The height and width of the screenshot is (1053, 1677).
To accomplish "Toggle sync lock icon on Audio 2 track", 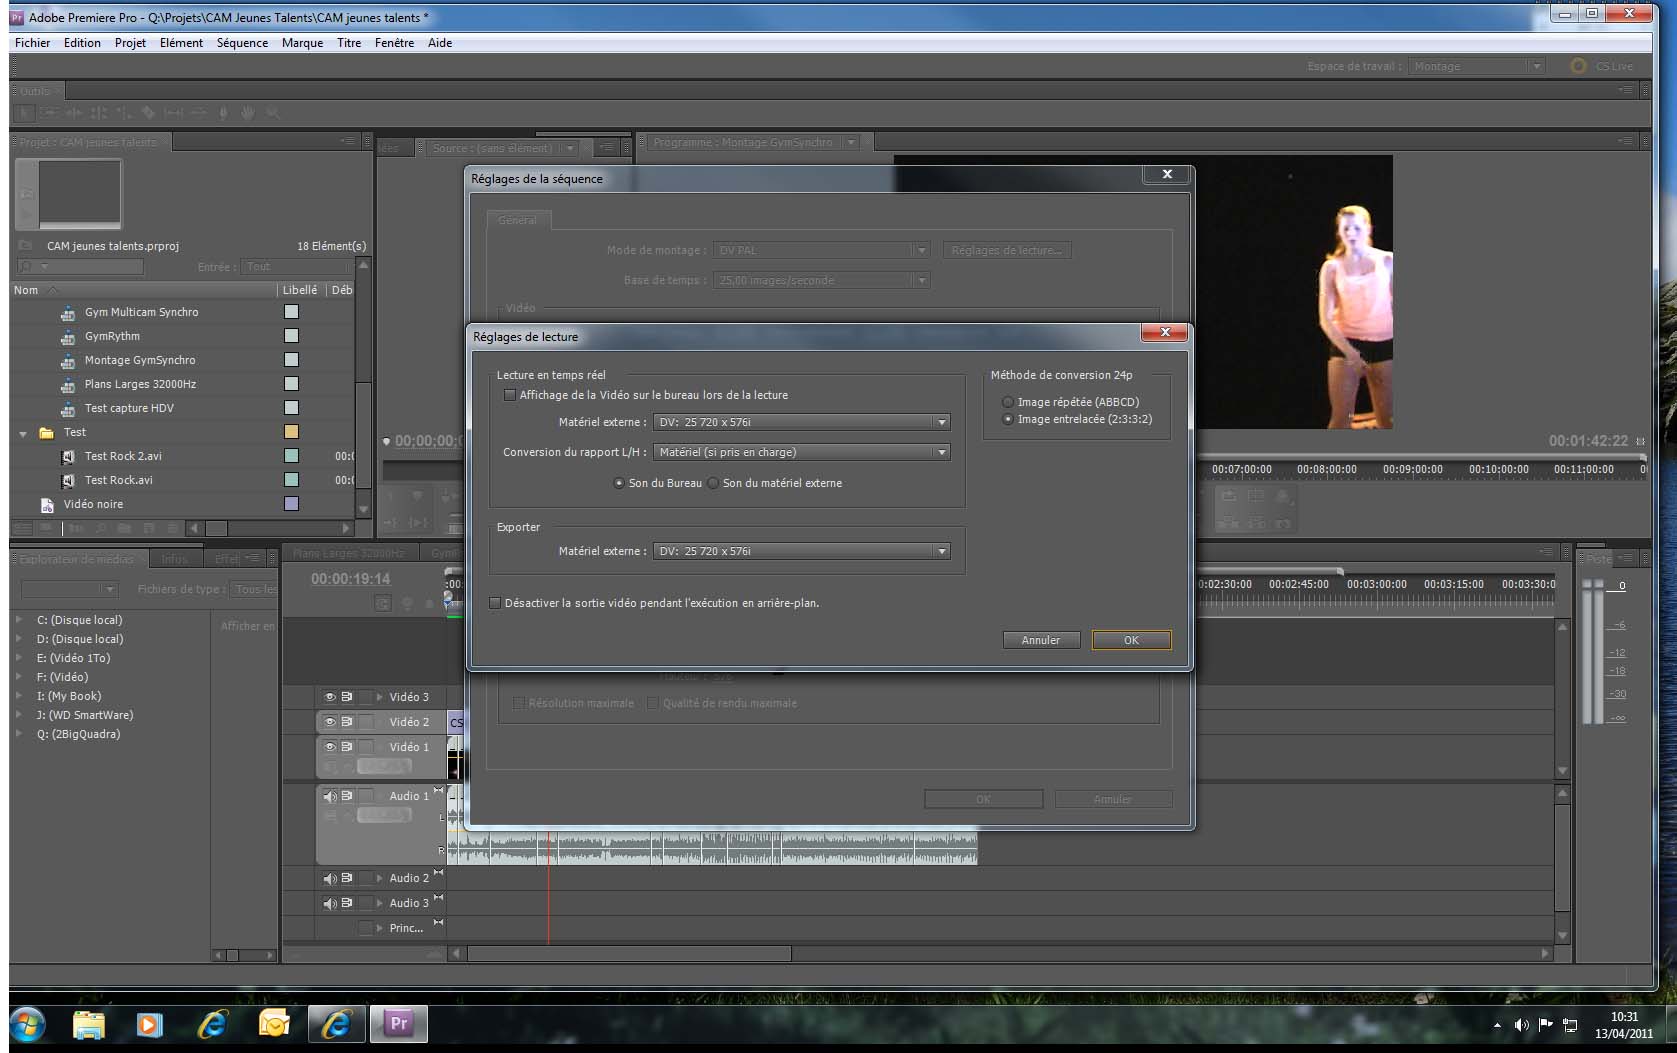I will pos(347,878).
